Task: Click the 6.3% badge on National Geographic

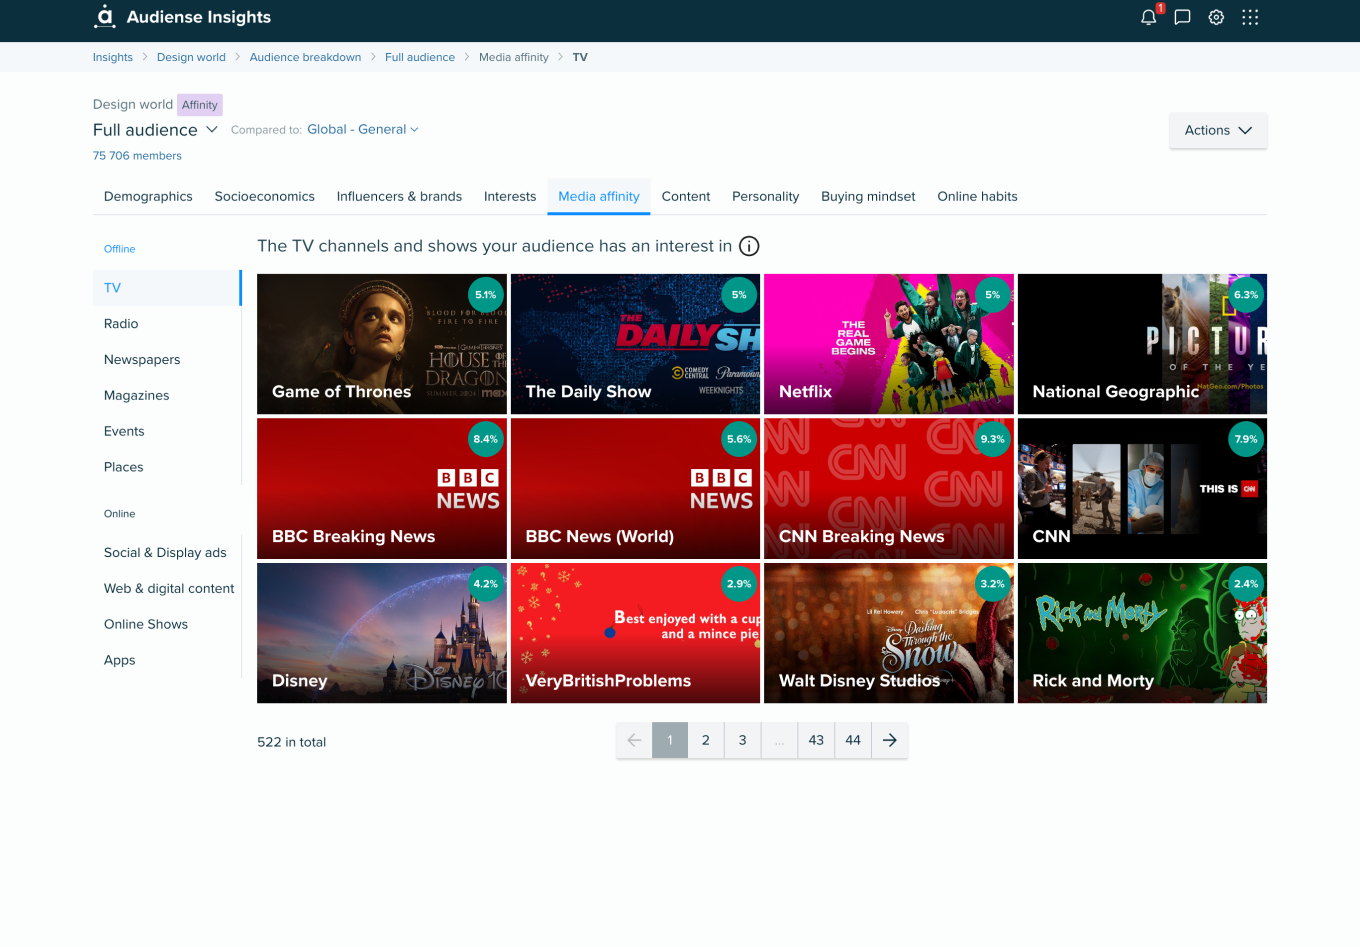Action: tap(1246, 295)
